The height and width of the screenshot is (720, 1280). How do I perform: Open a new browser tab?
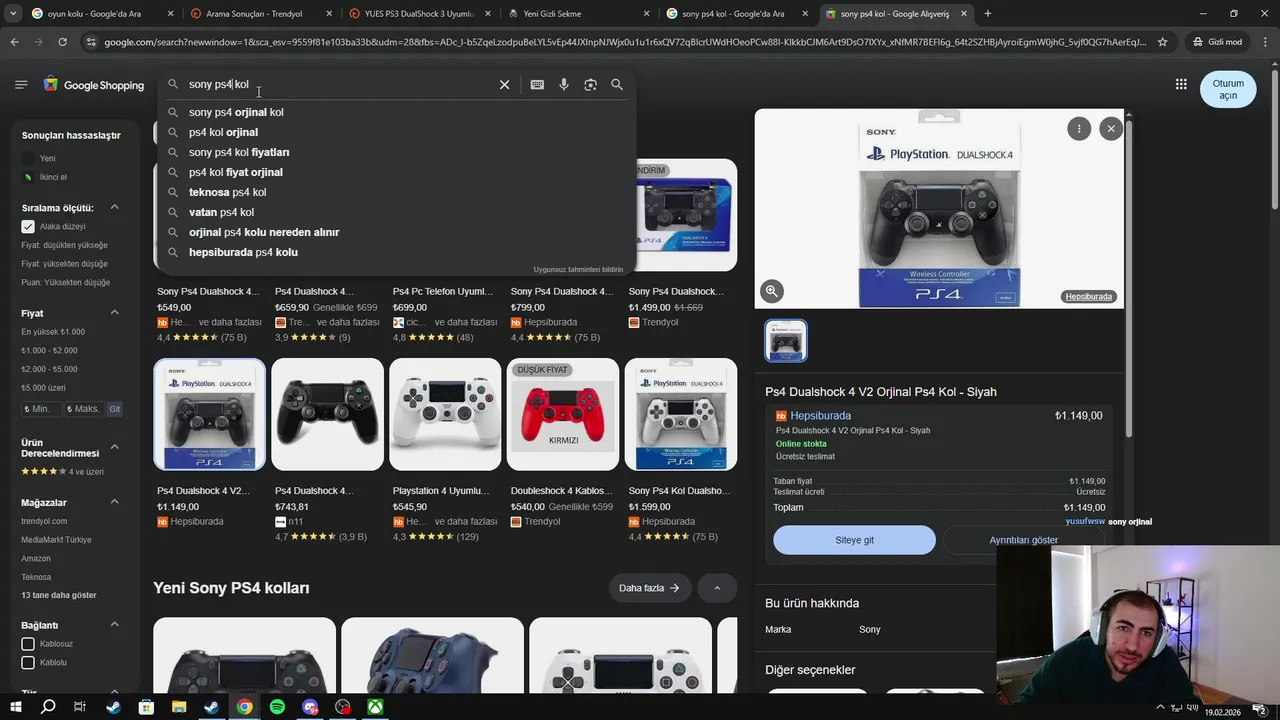pyautogui.click(x=988, y=14)
